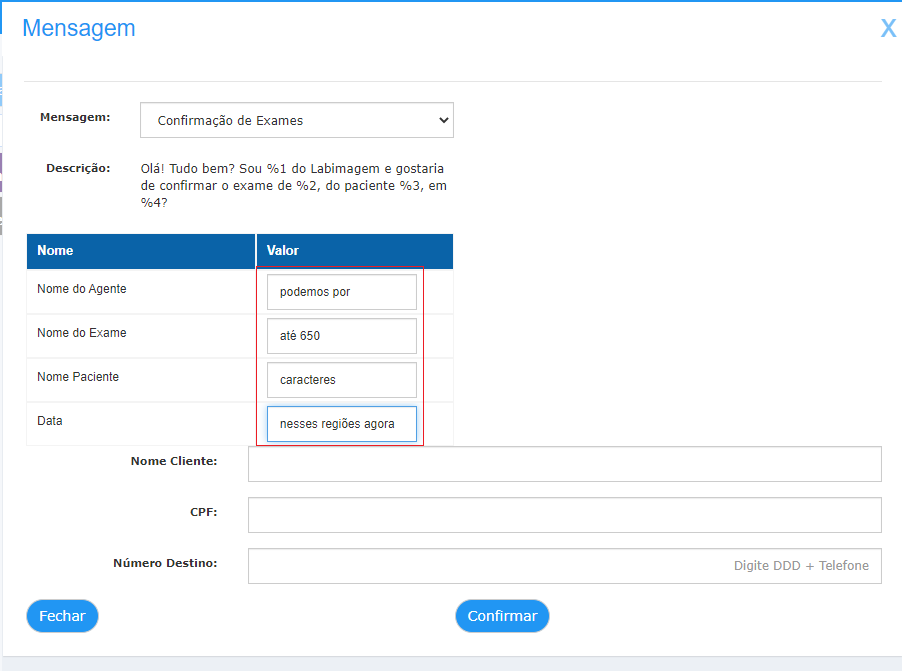902x672 pixels.
Task: Click the dropdown arrow beside Confirmação de Exames
Action: tap(444, 120)
